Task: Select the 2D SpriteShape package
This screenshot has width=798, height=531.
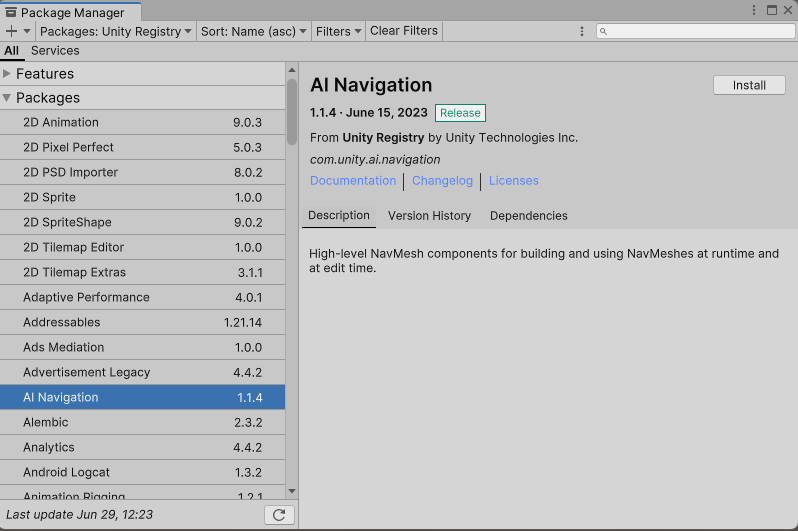Action: click(142, 222)
